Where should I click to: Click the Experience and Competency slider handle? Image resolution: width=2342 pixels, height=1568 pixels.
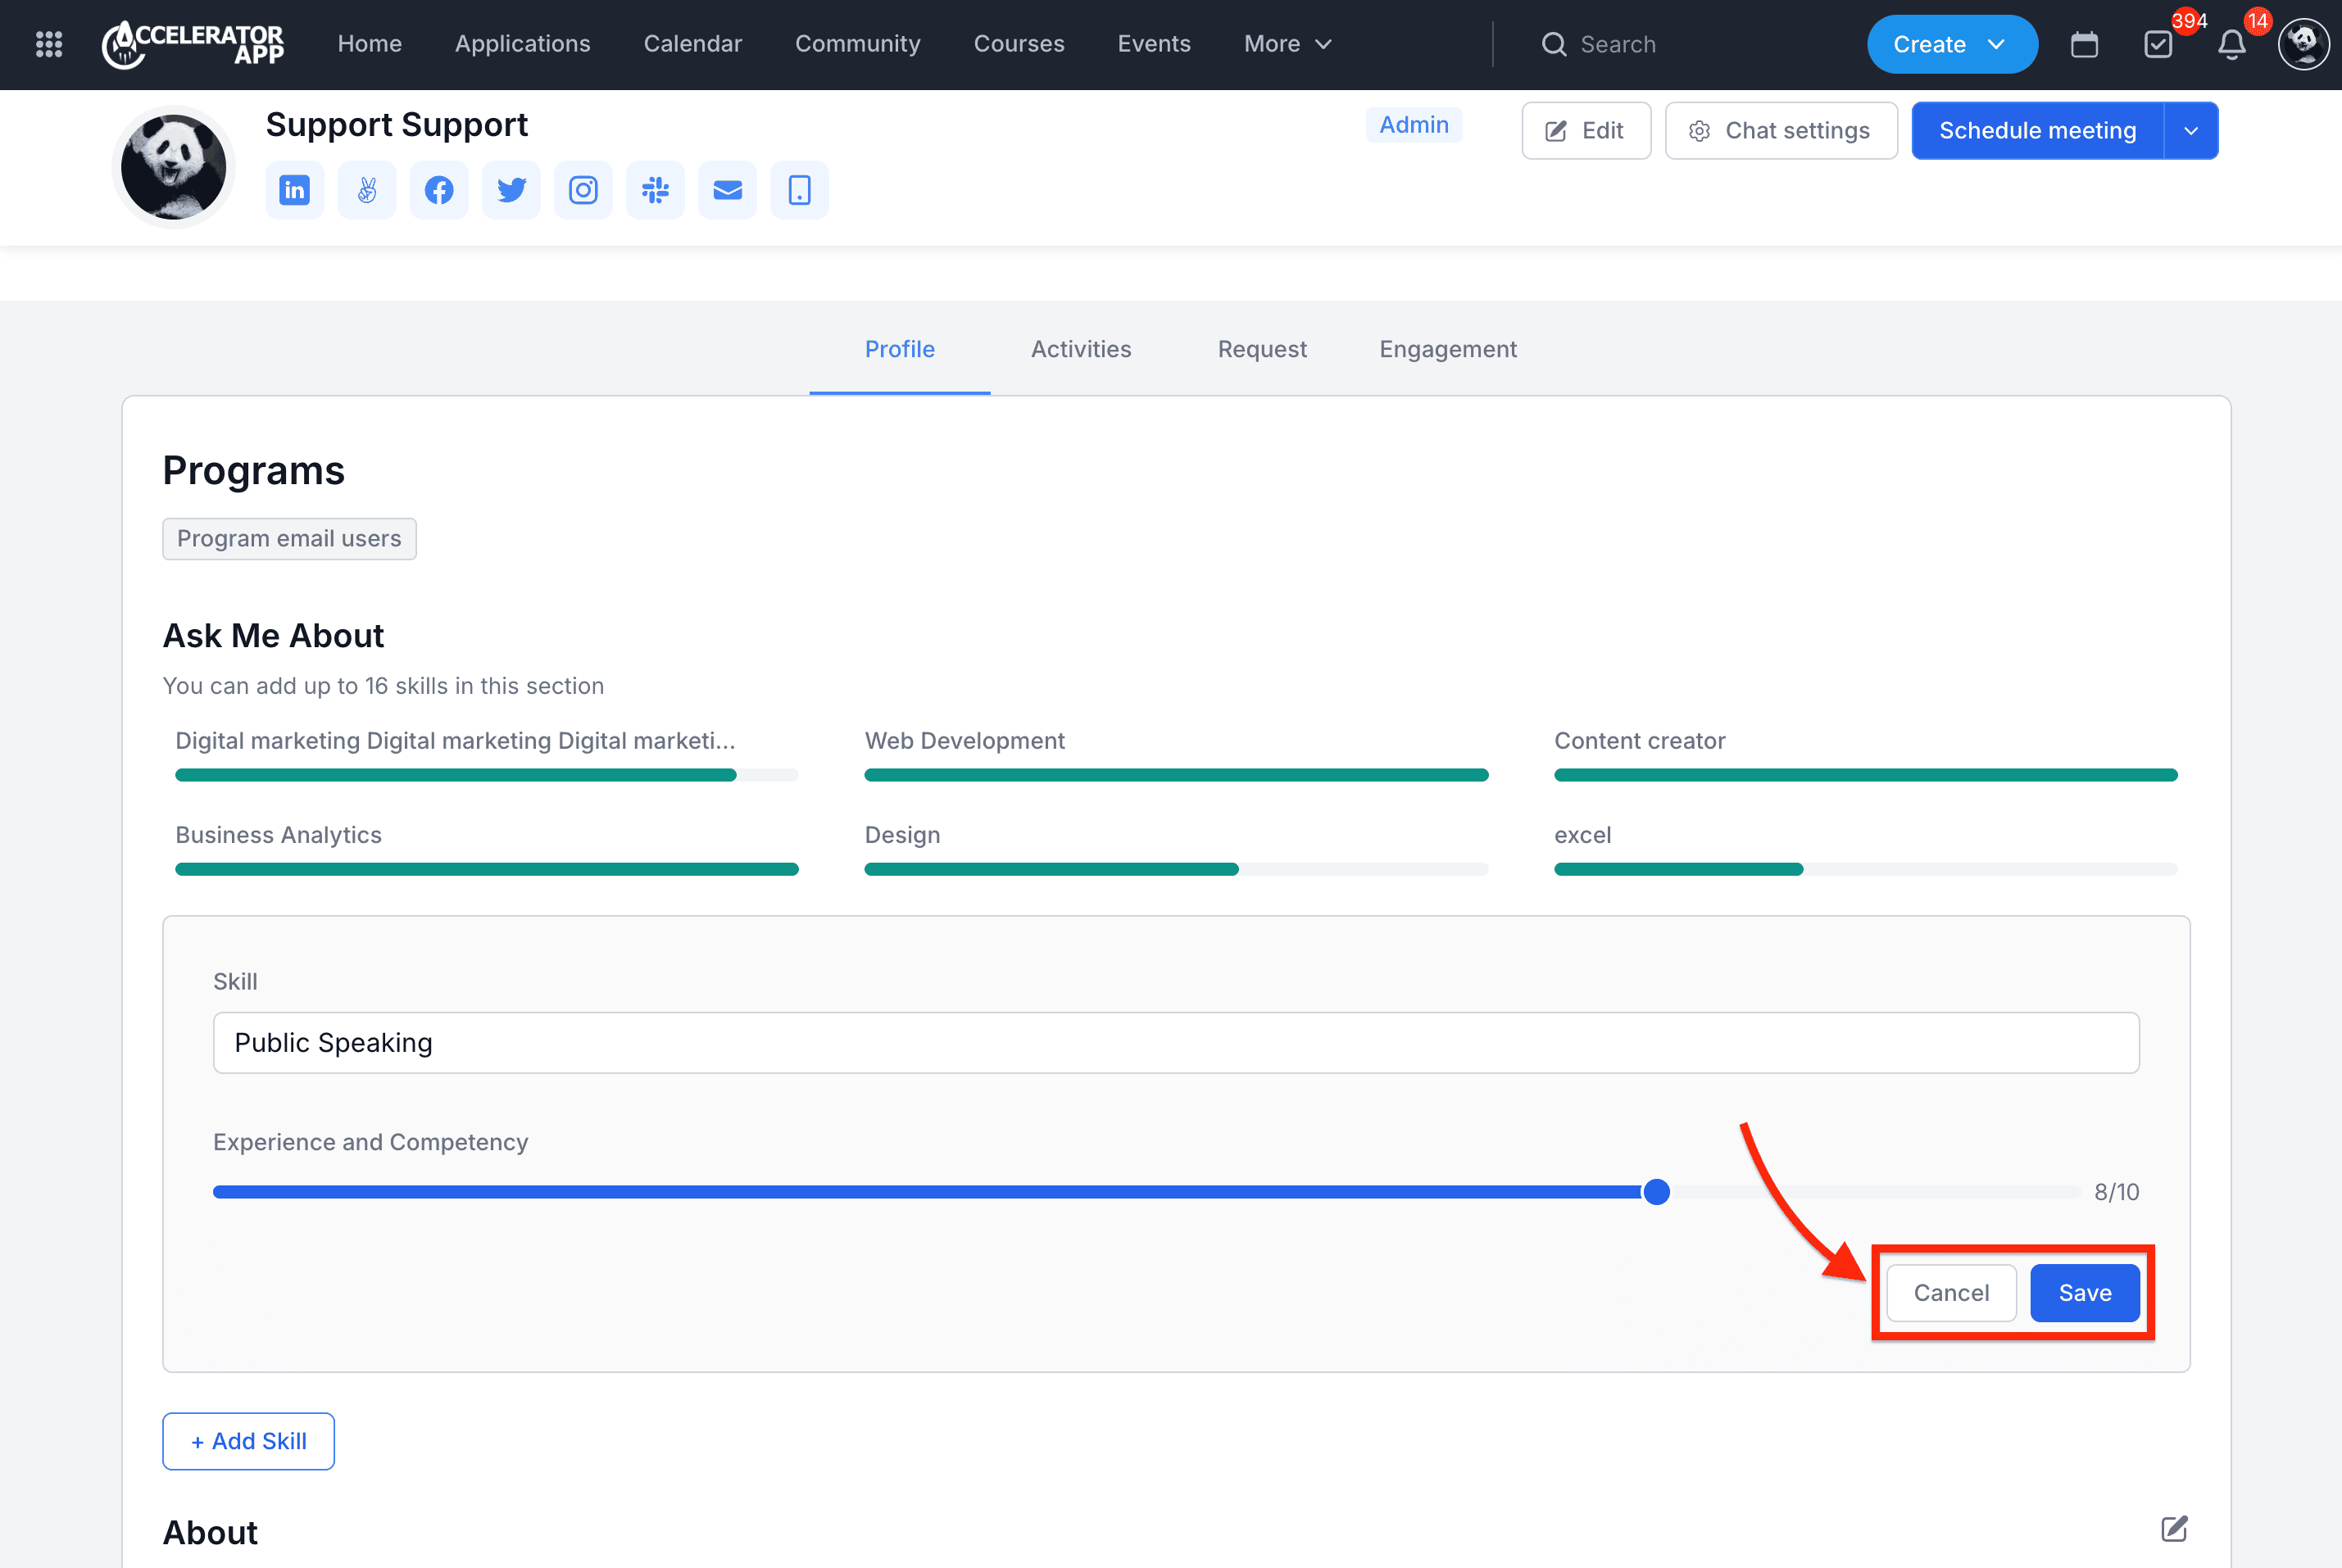(1656, 1192)
